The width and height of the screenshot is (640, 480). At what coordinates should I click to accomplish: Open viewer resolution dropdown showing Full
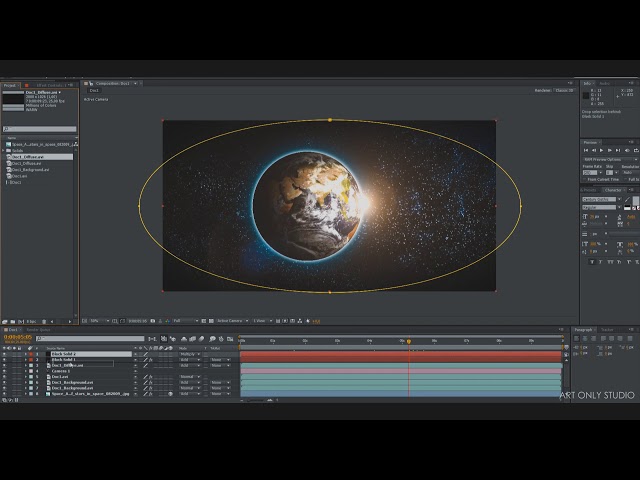[186, 321]
